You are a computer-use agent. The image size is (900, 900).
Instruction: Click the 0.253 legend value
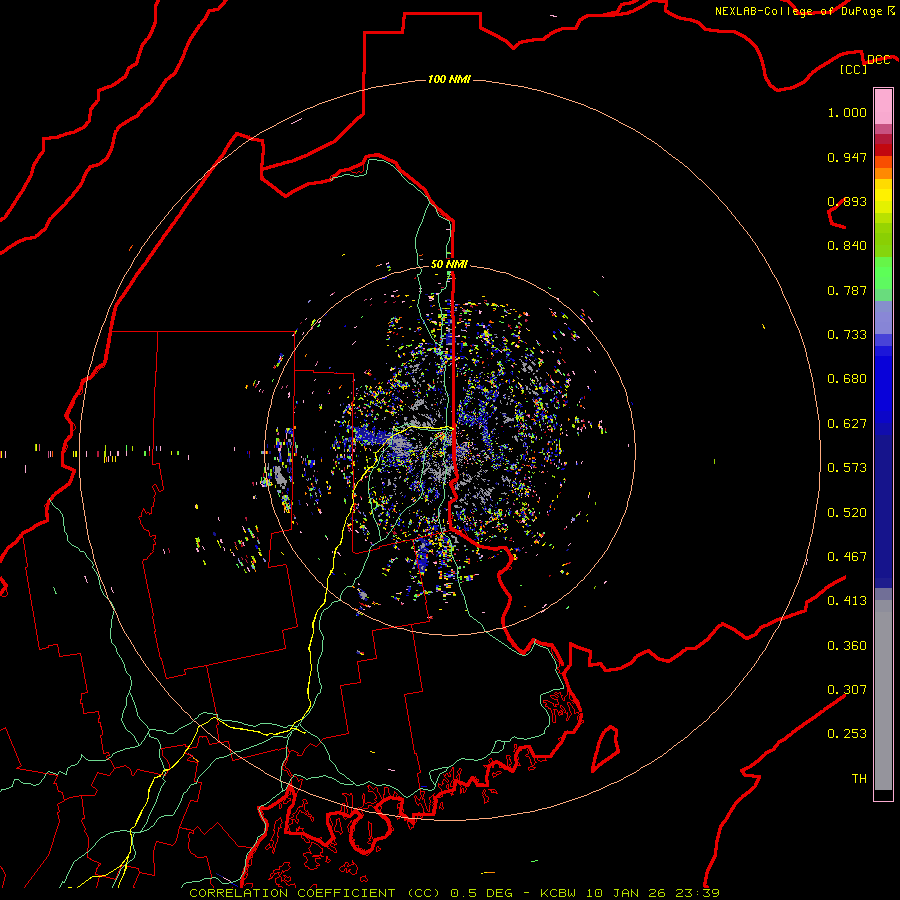(847, 734)
